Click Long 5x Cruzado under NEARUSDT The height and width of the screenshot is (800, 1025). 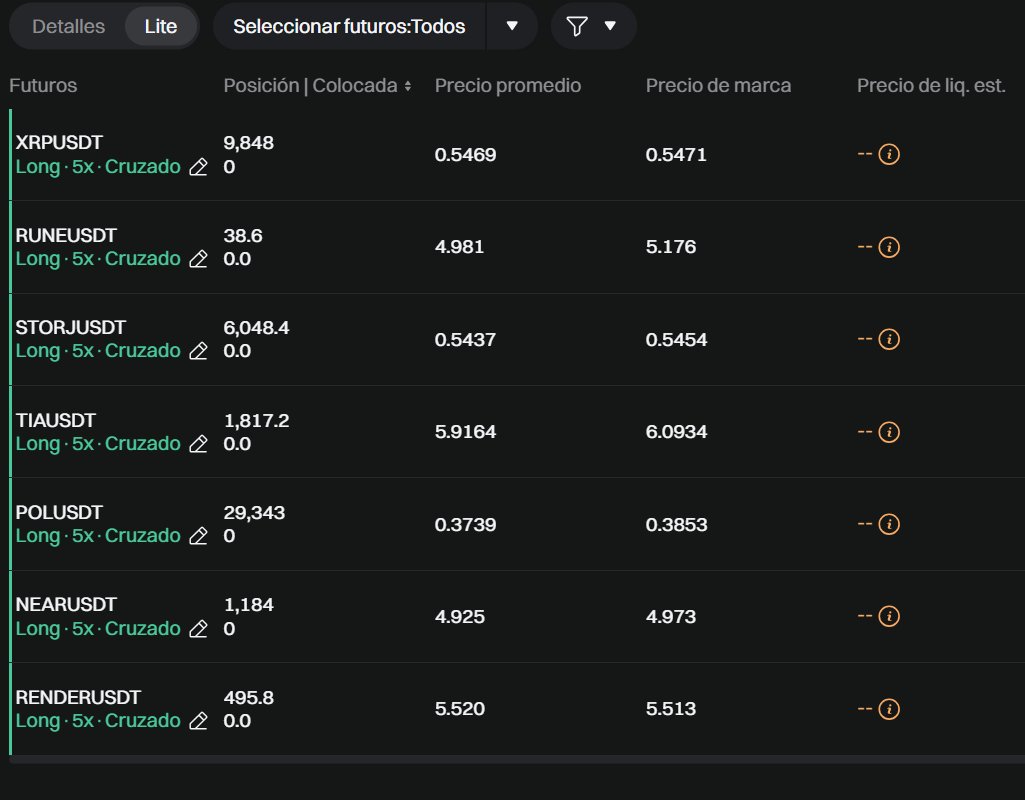[x=98, y=629]
